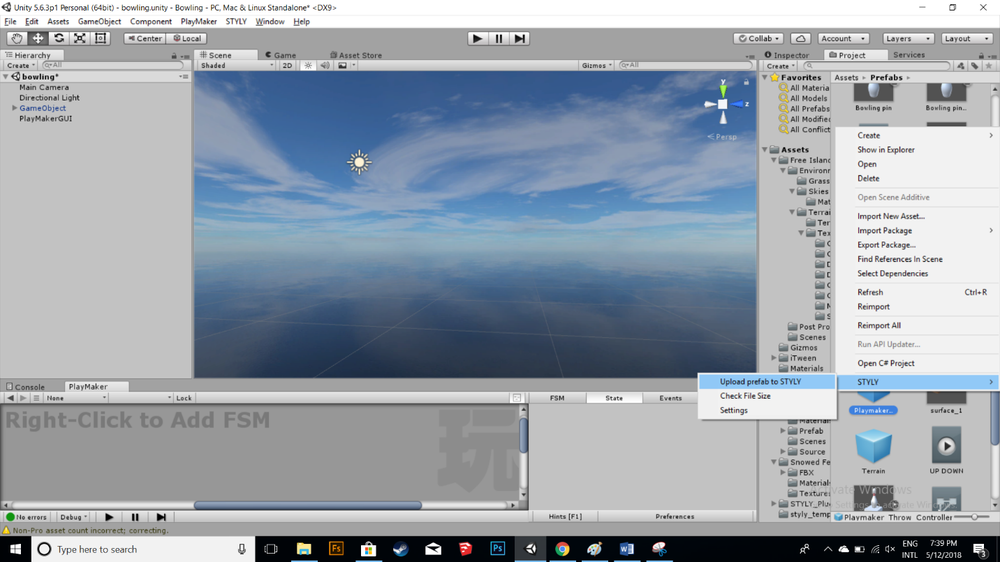Click Hints F1 button
The height and width of the screenshot is (562, 1000).
click(565, 517)
